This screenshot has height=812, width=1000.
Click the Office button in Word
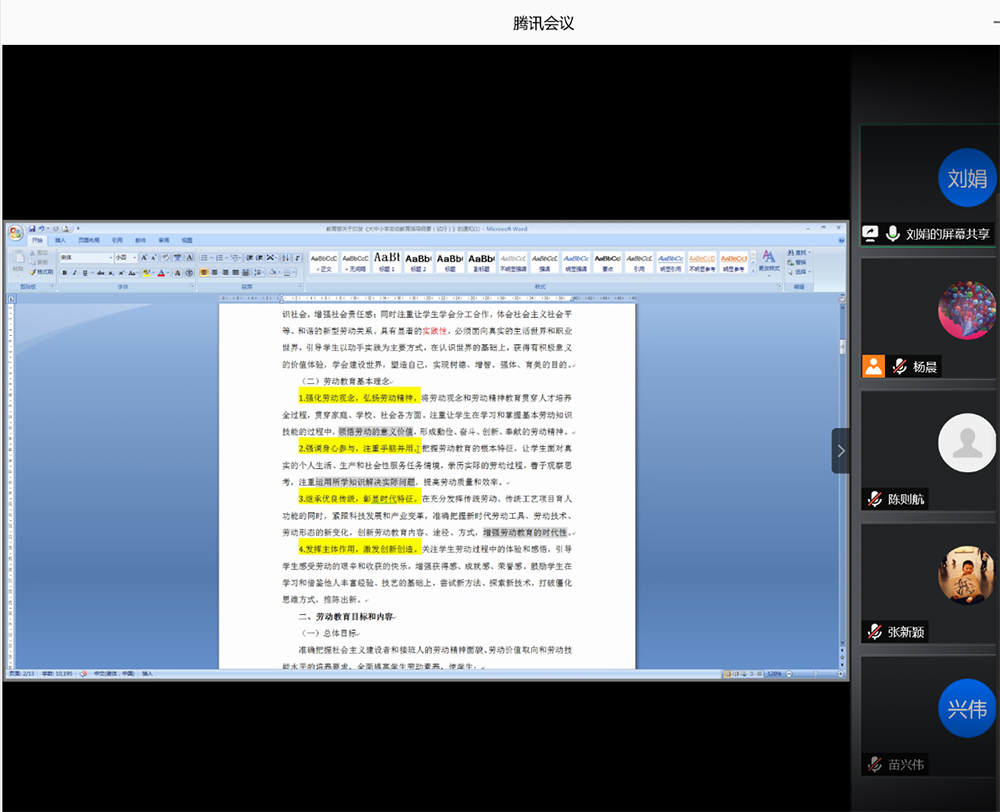click(15, 233)
